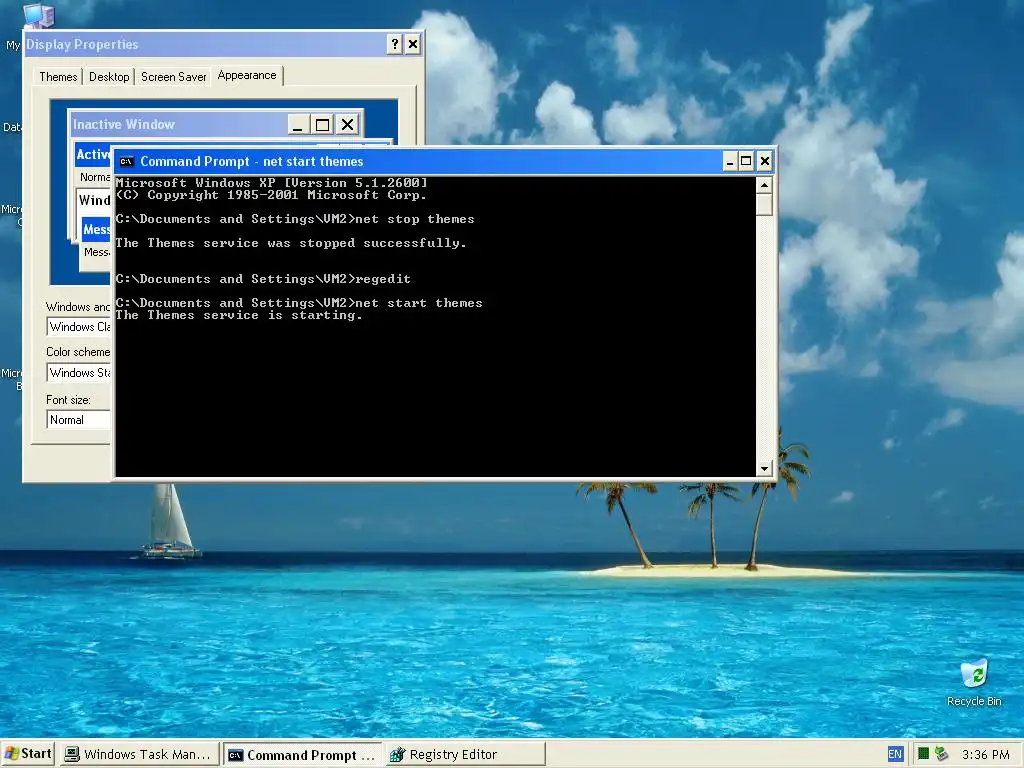
Task: Click the Command Prompt scroll down arrow
Action: click(764, 468)
